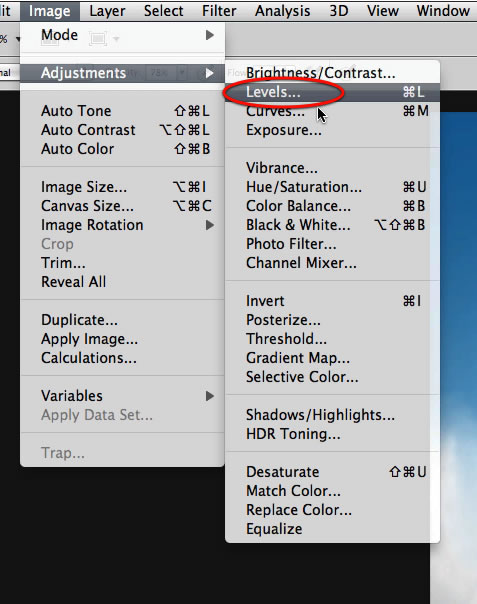Open Apply Image dialog

(123, 339)
